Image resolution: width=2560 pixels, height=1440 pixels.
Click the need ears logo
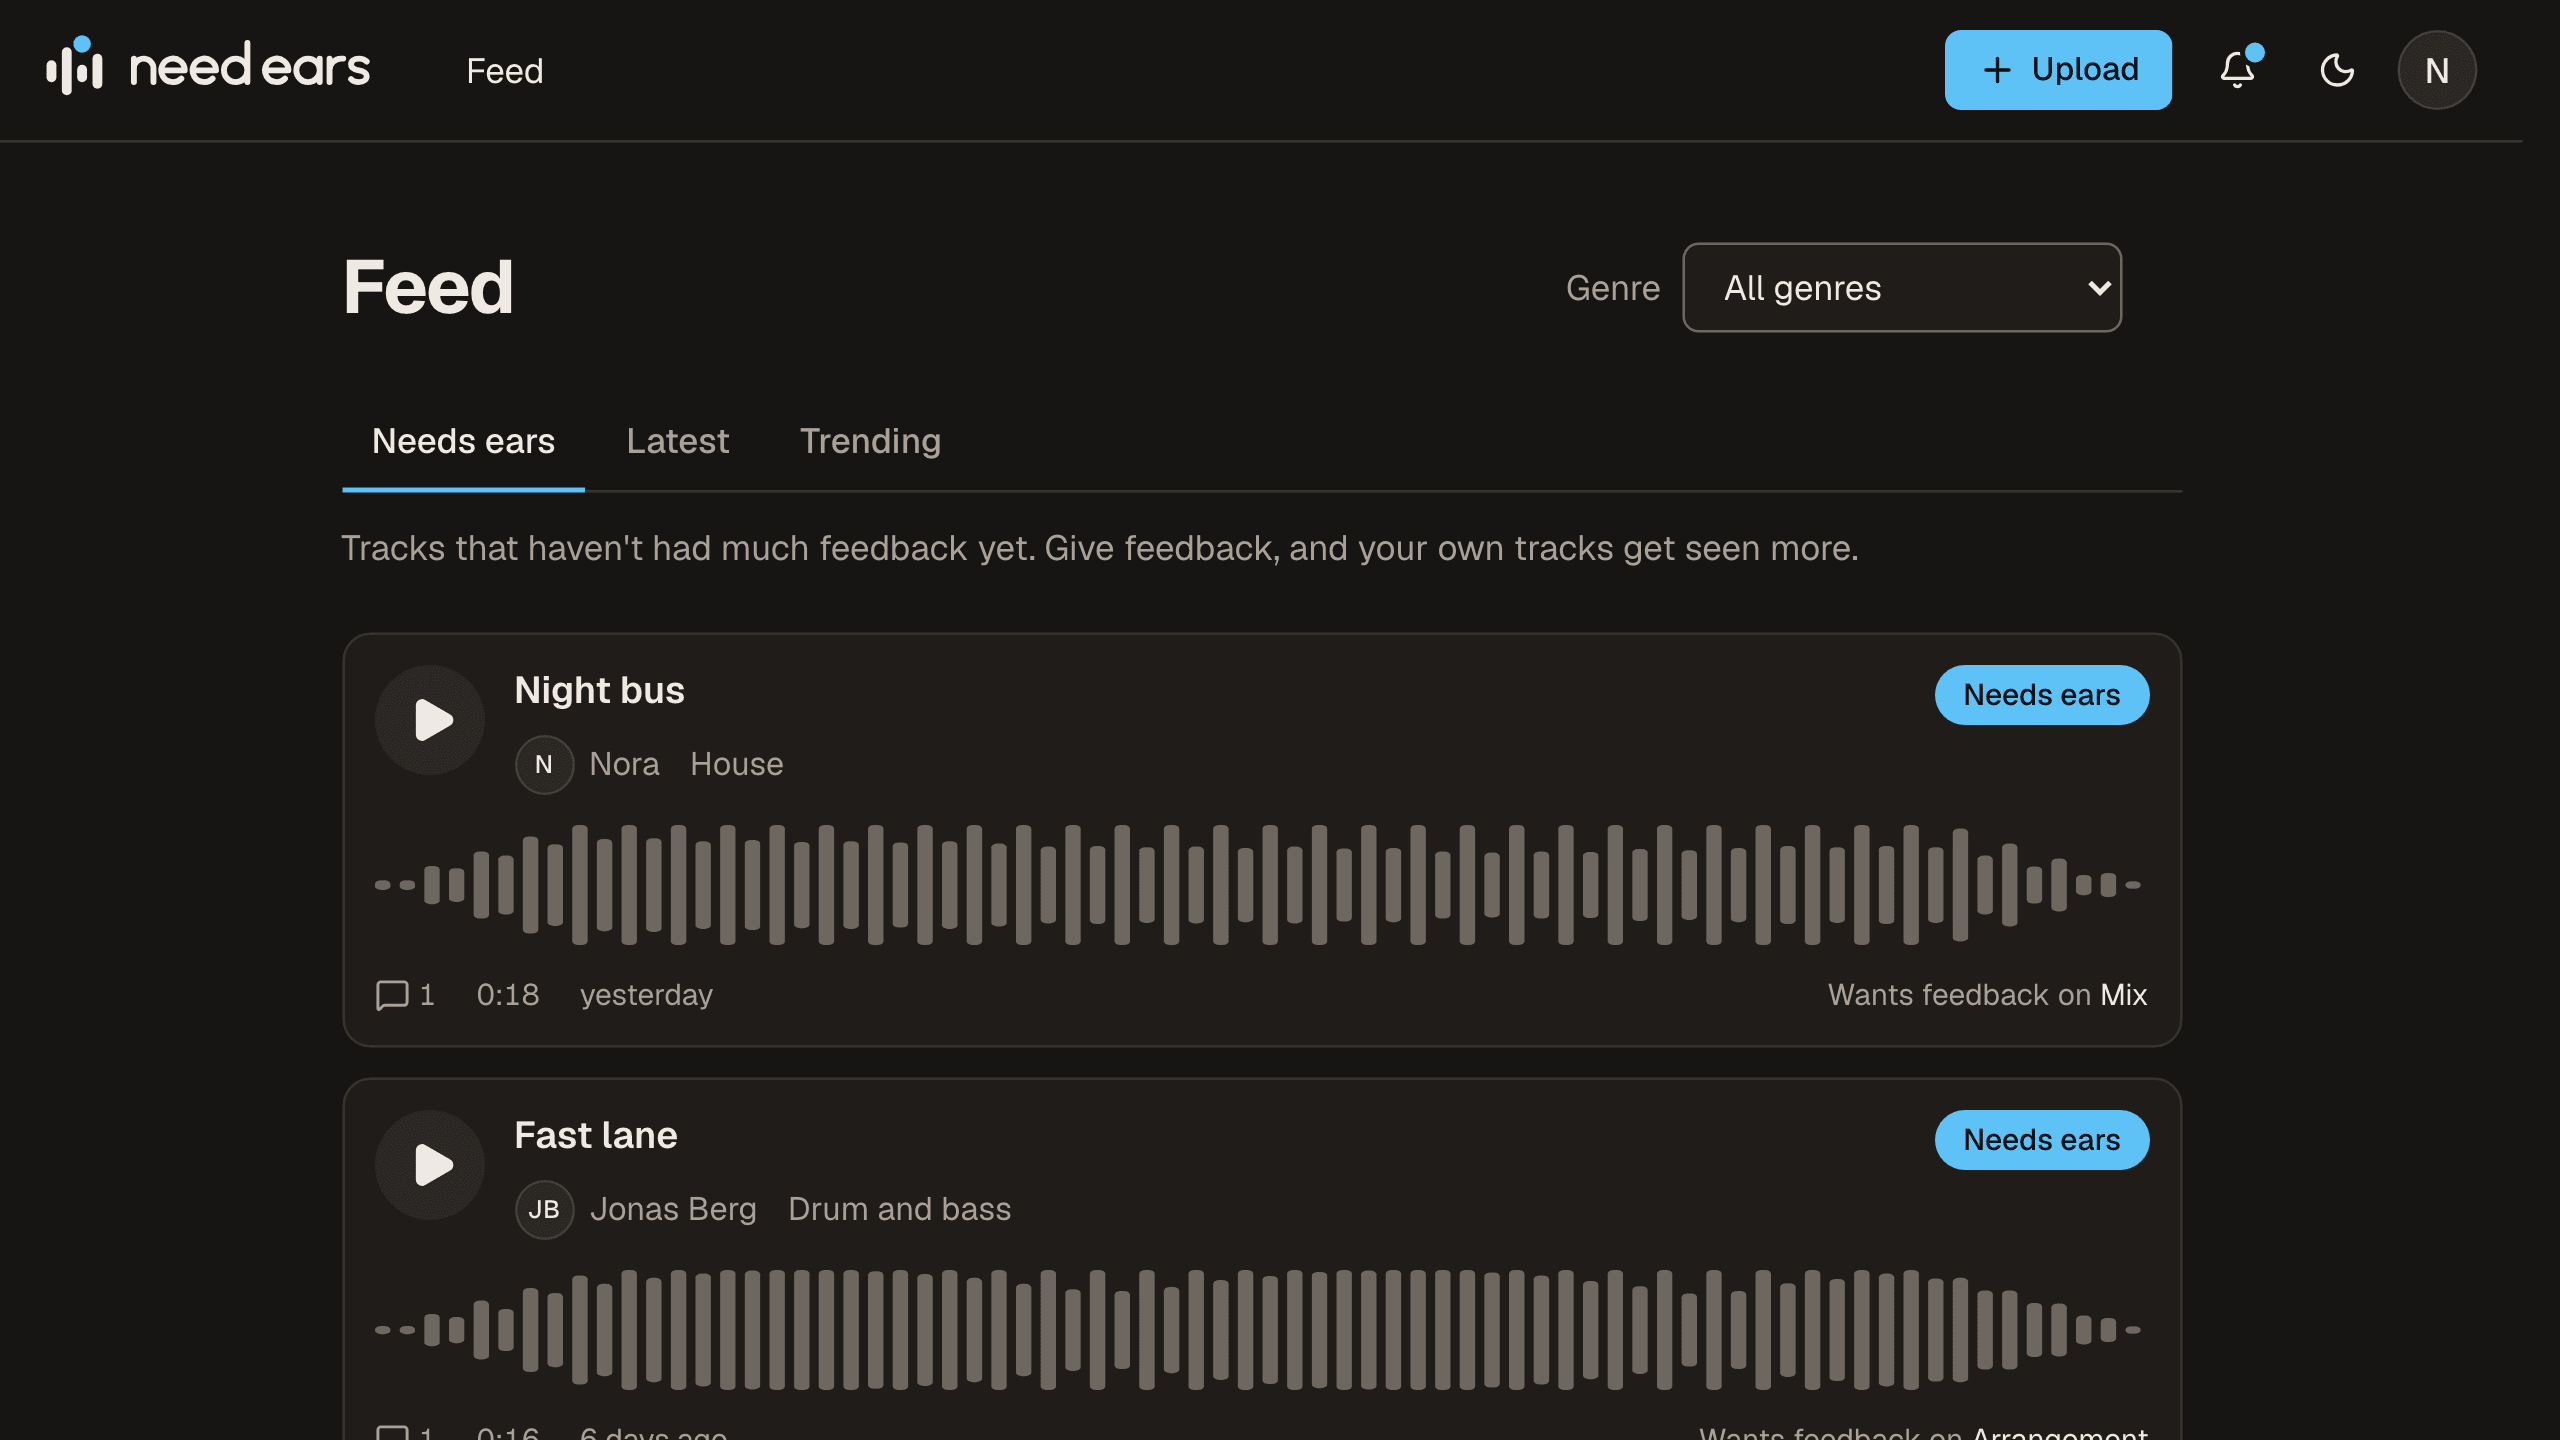(208, 68)
